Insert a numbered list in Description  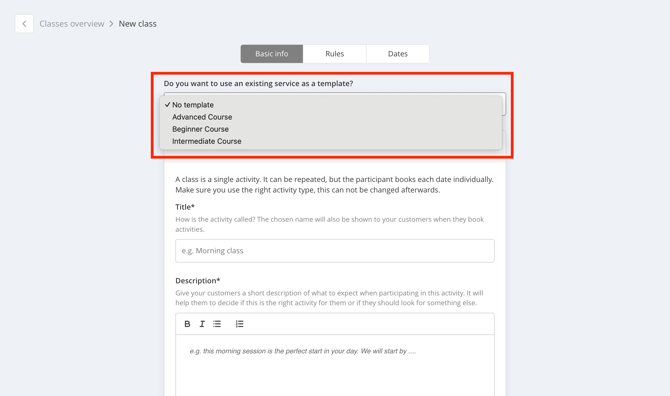coord(239,324)
